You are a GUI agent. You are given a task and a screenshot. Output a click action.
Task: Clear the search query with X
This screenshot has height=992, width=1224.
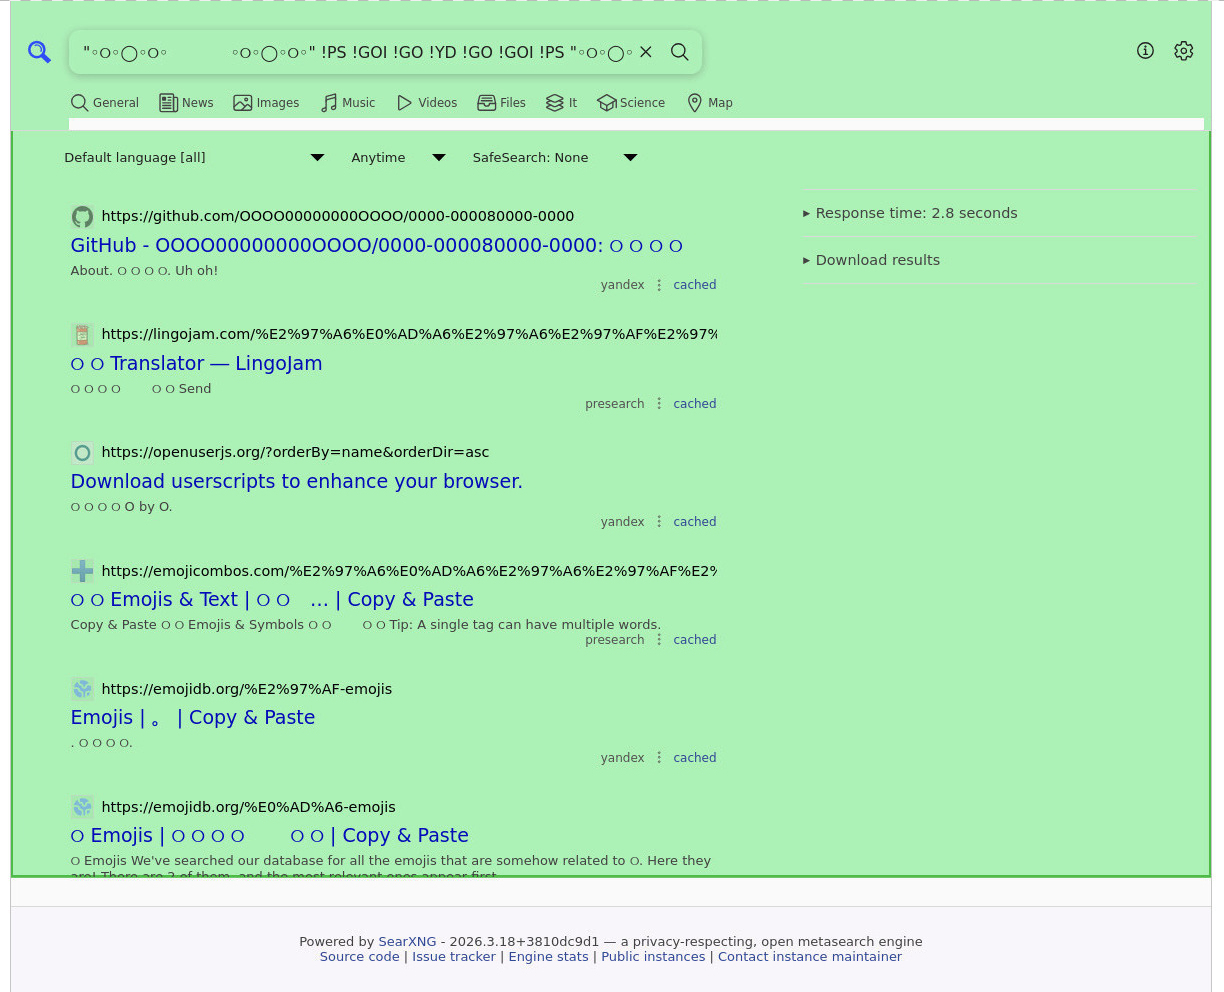coord(646,52)
